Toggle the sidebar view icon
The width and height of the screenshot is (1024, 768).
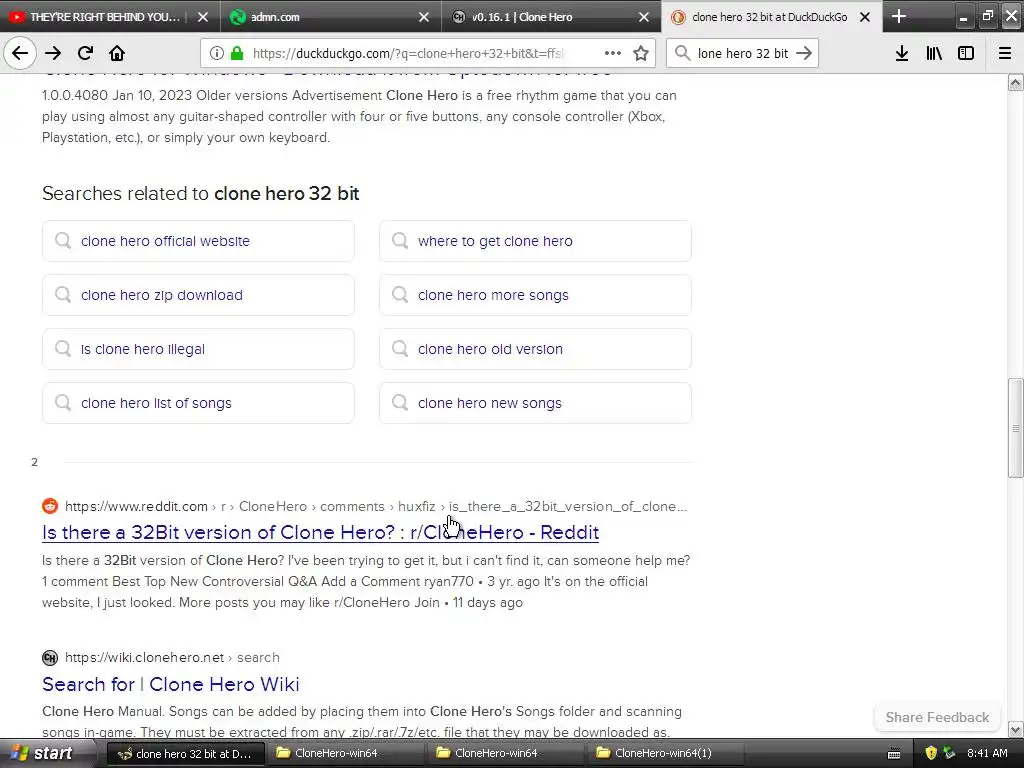(x=966, y=53)
